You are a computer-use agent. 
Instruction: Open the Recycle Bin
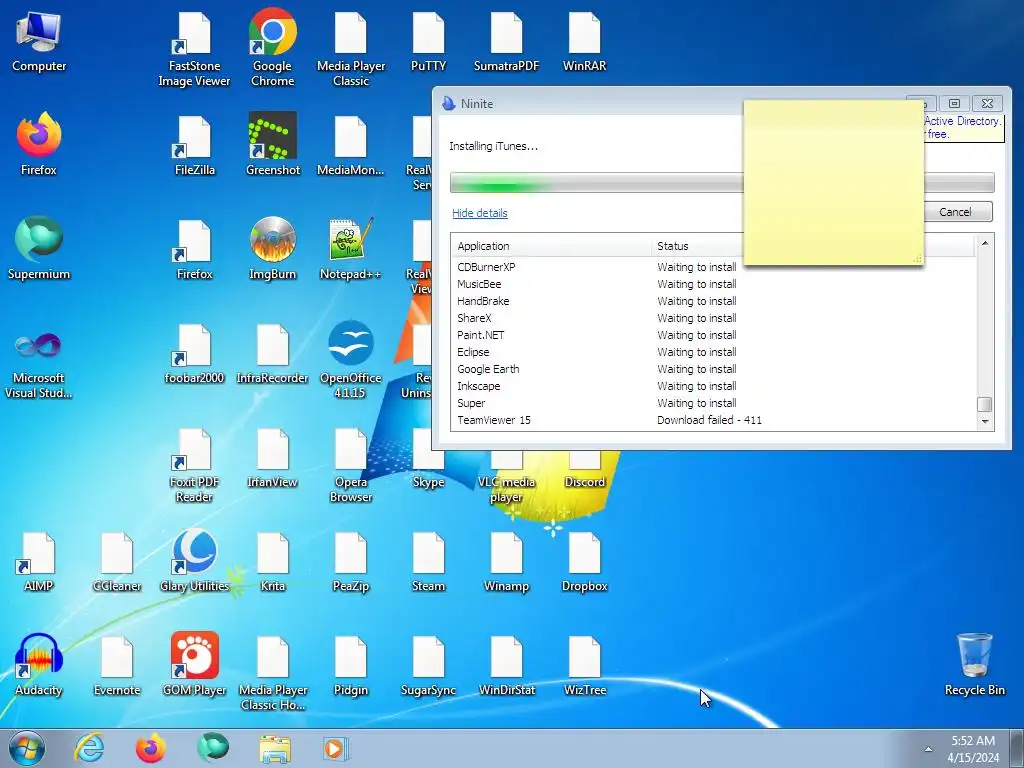(974, 665)
